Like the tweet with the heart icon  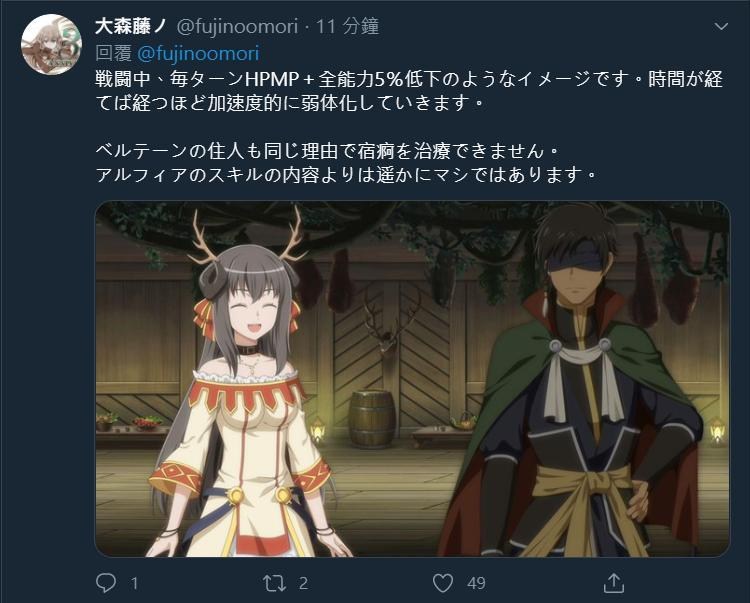442,583
